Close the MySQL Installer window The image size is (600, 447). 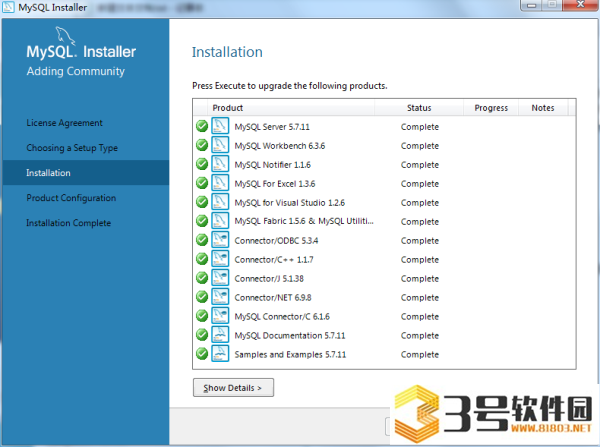[x=580, y=5]
